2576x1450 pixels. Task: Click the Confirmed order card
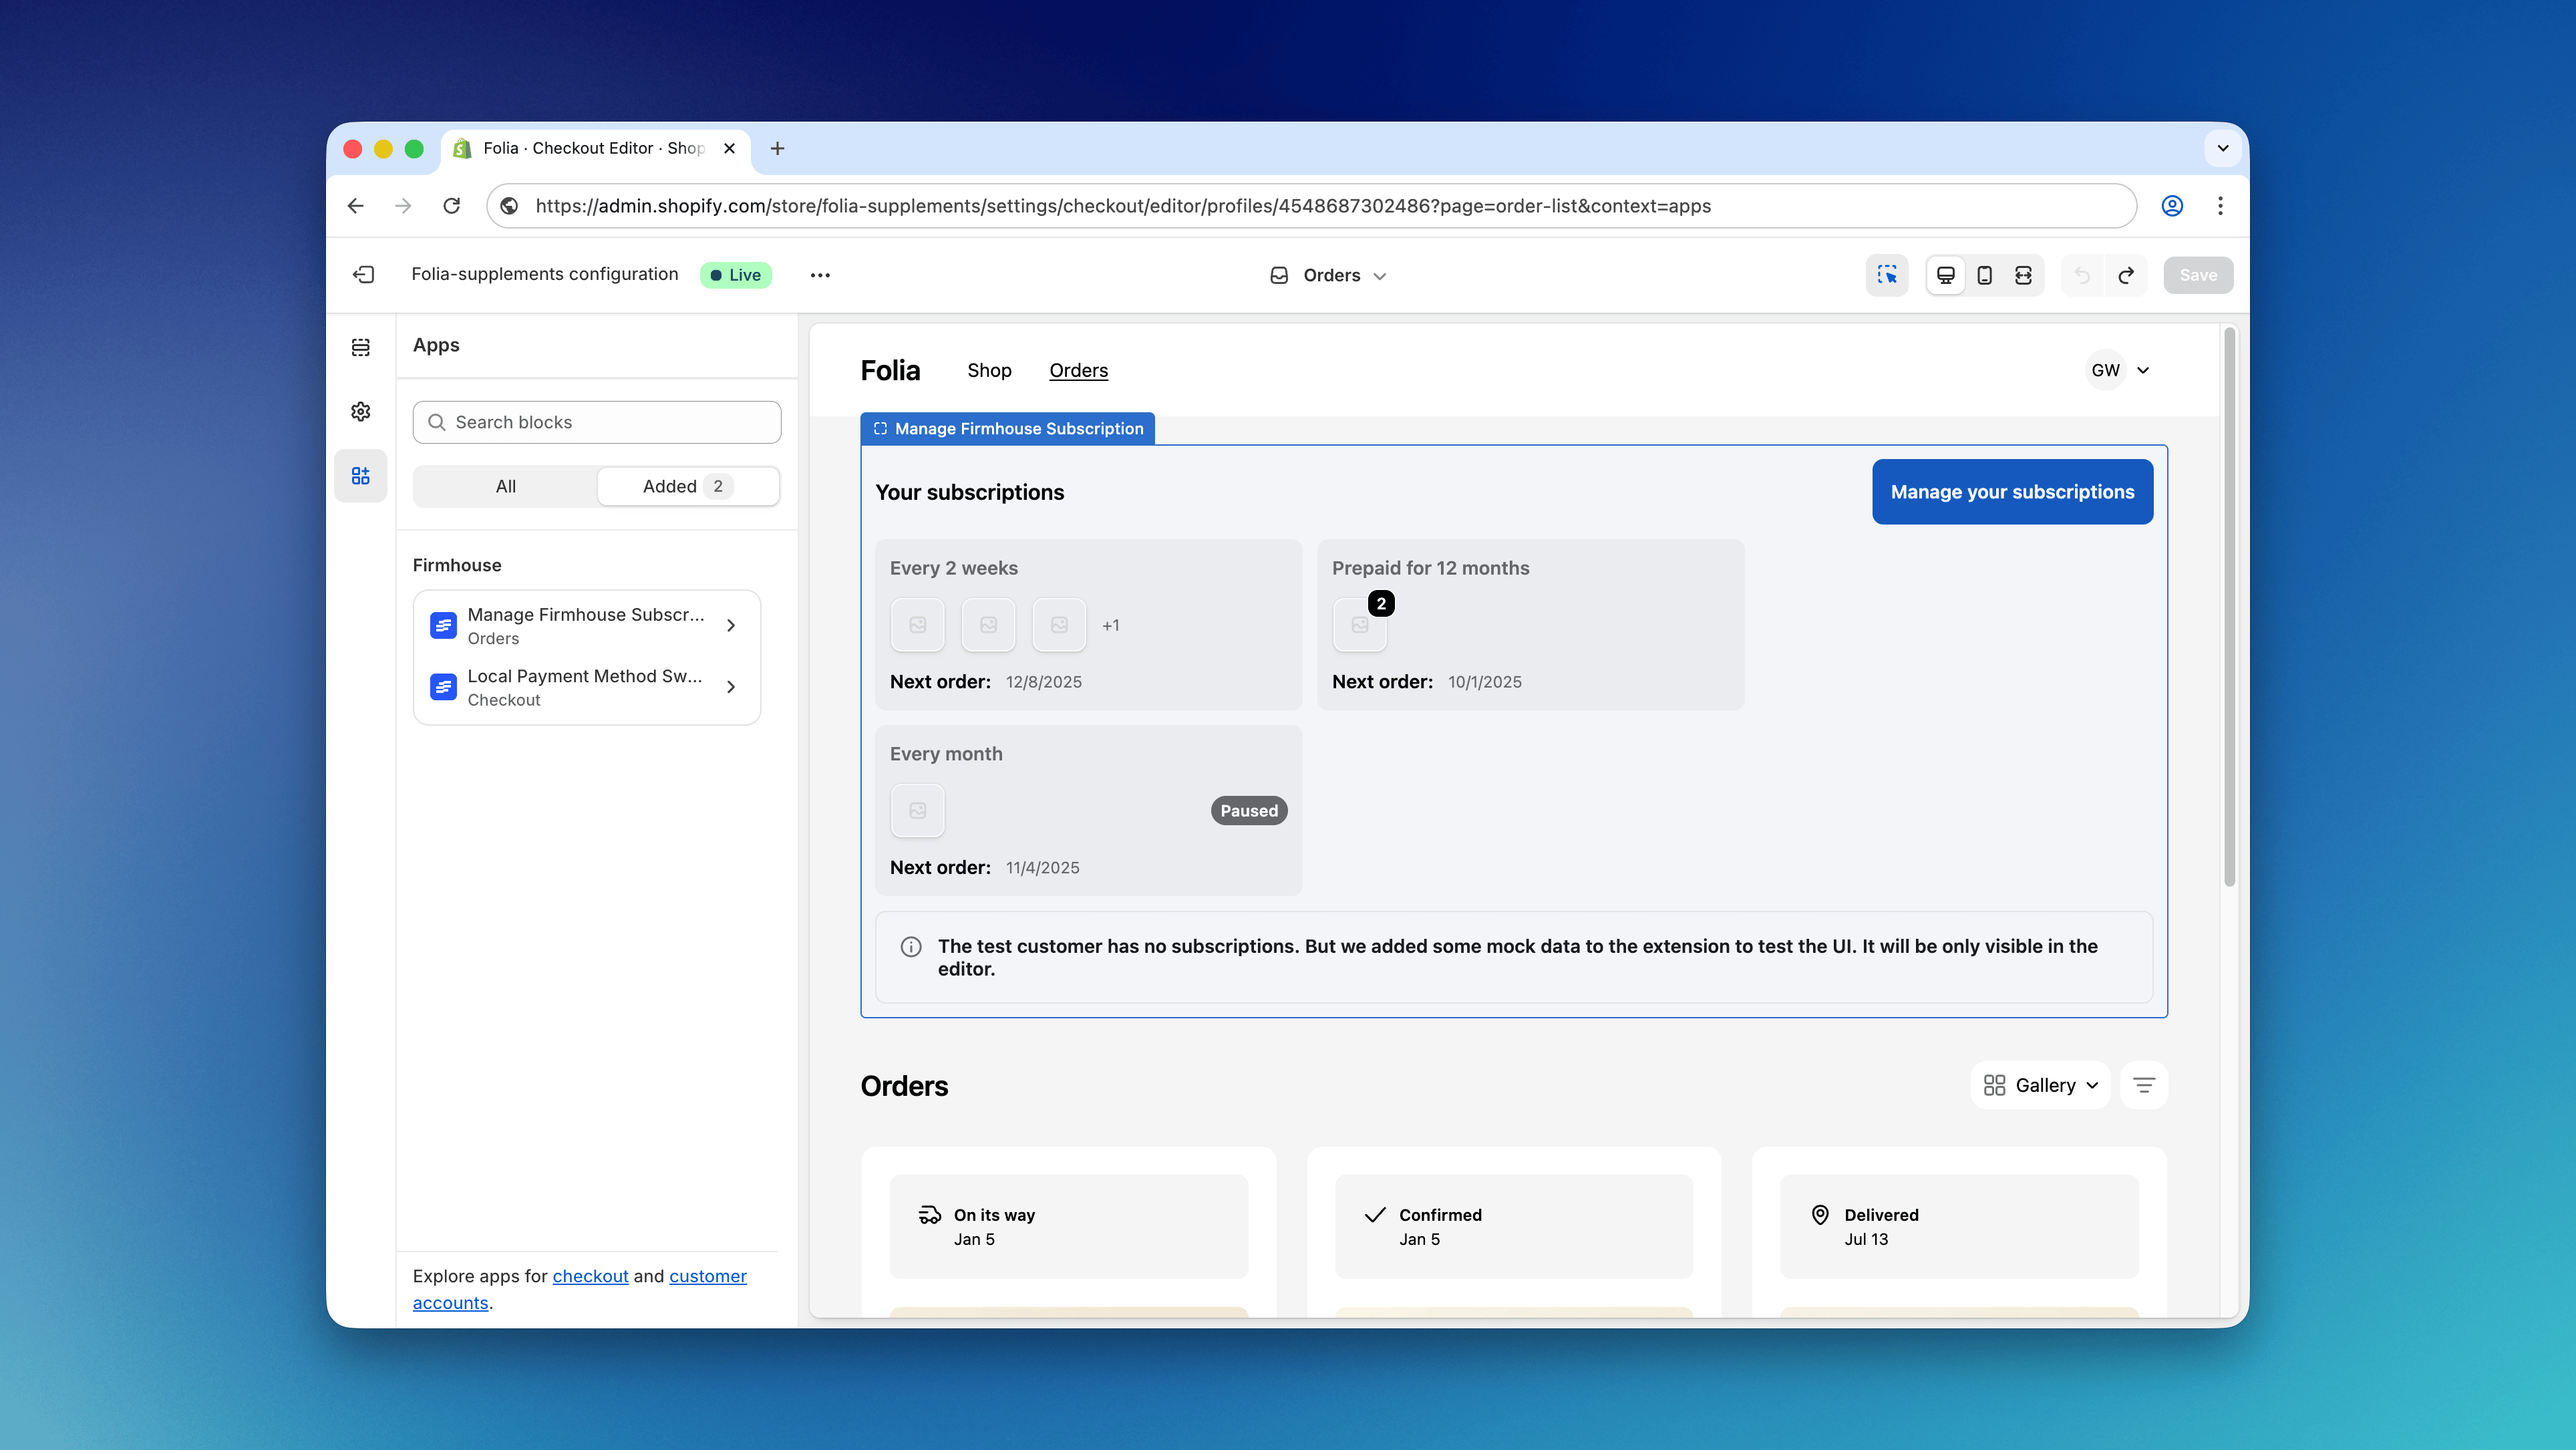(x=1513, y=1226)
